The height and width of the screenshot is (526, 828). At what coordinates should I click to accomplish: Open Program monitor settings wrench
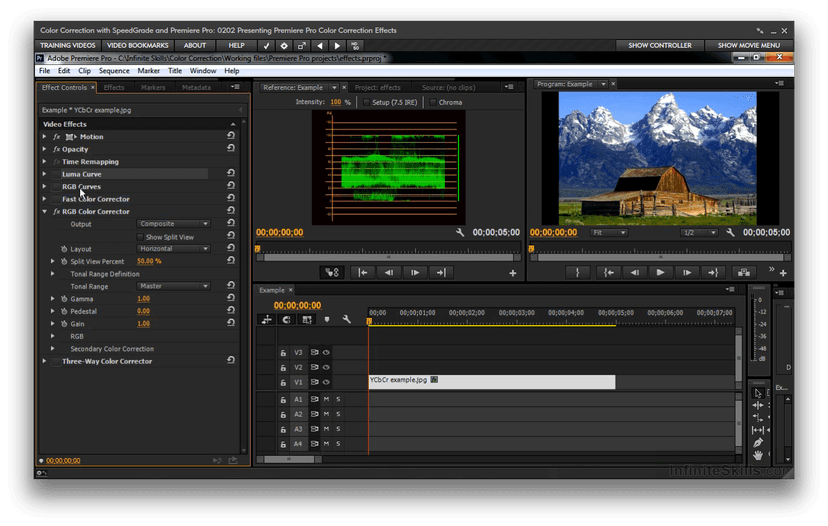tap(730, 232)
